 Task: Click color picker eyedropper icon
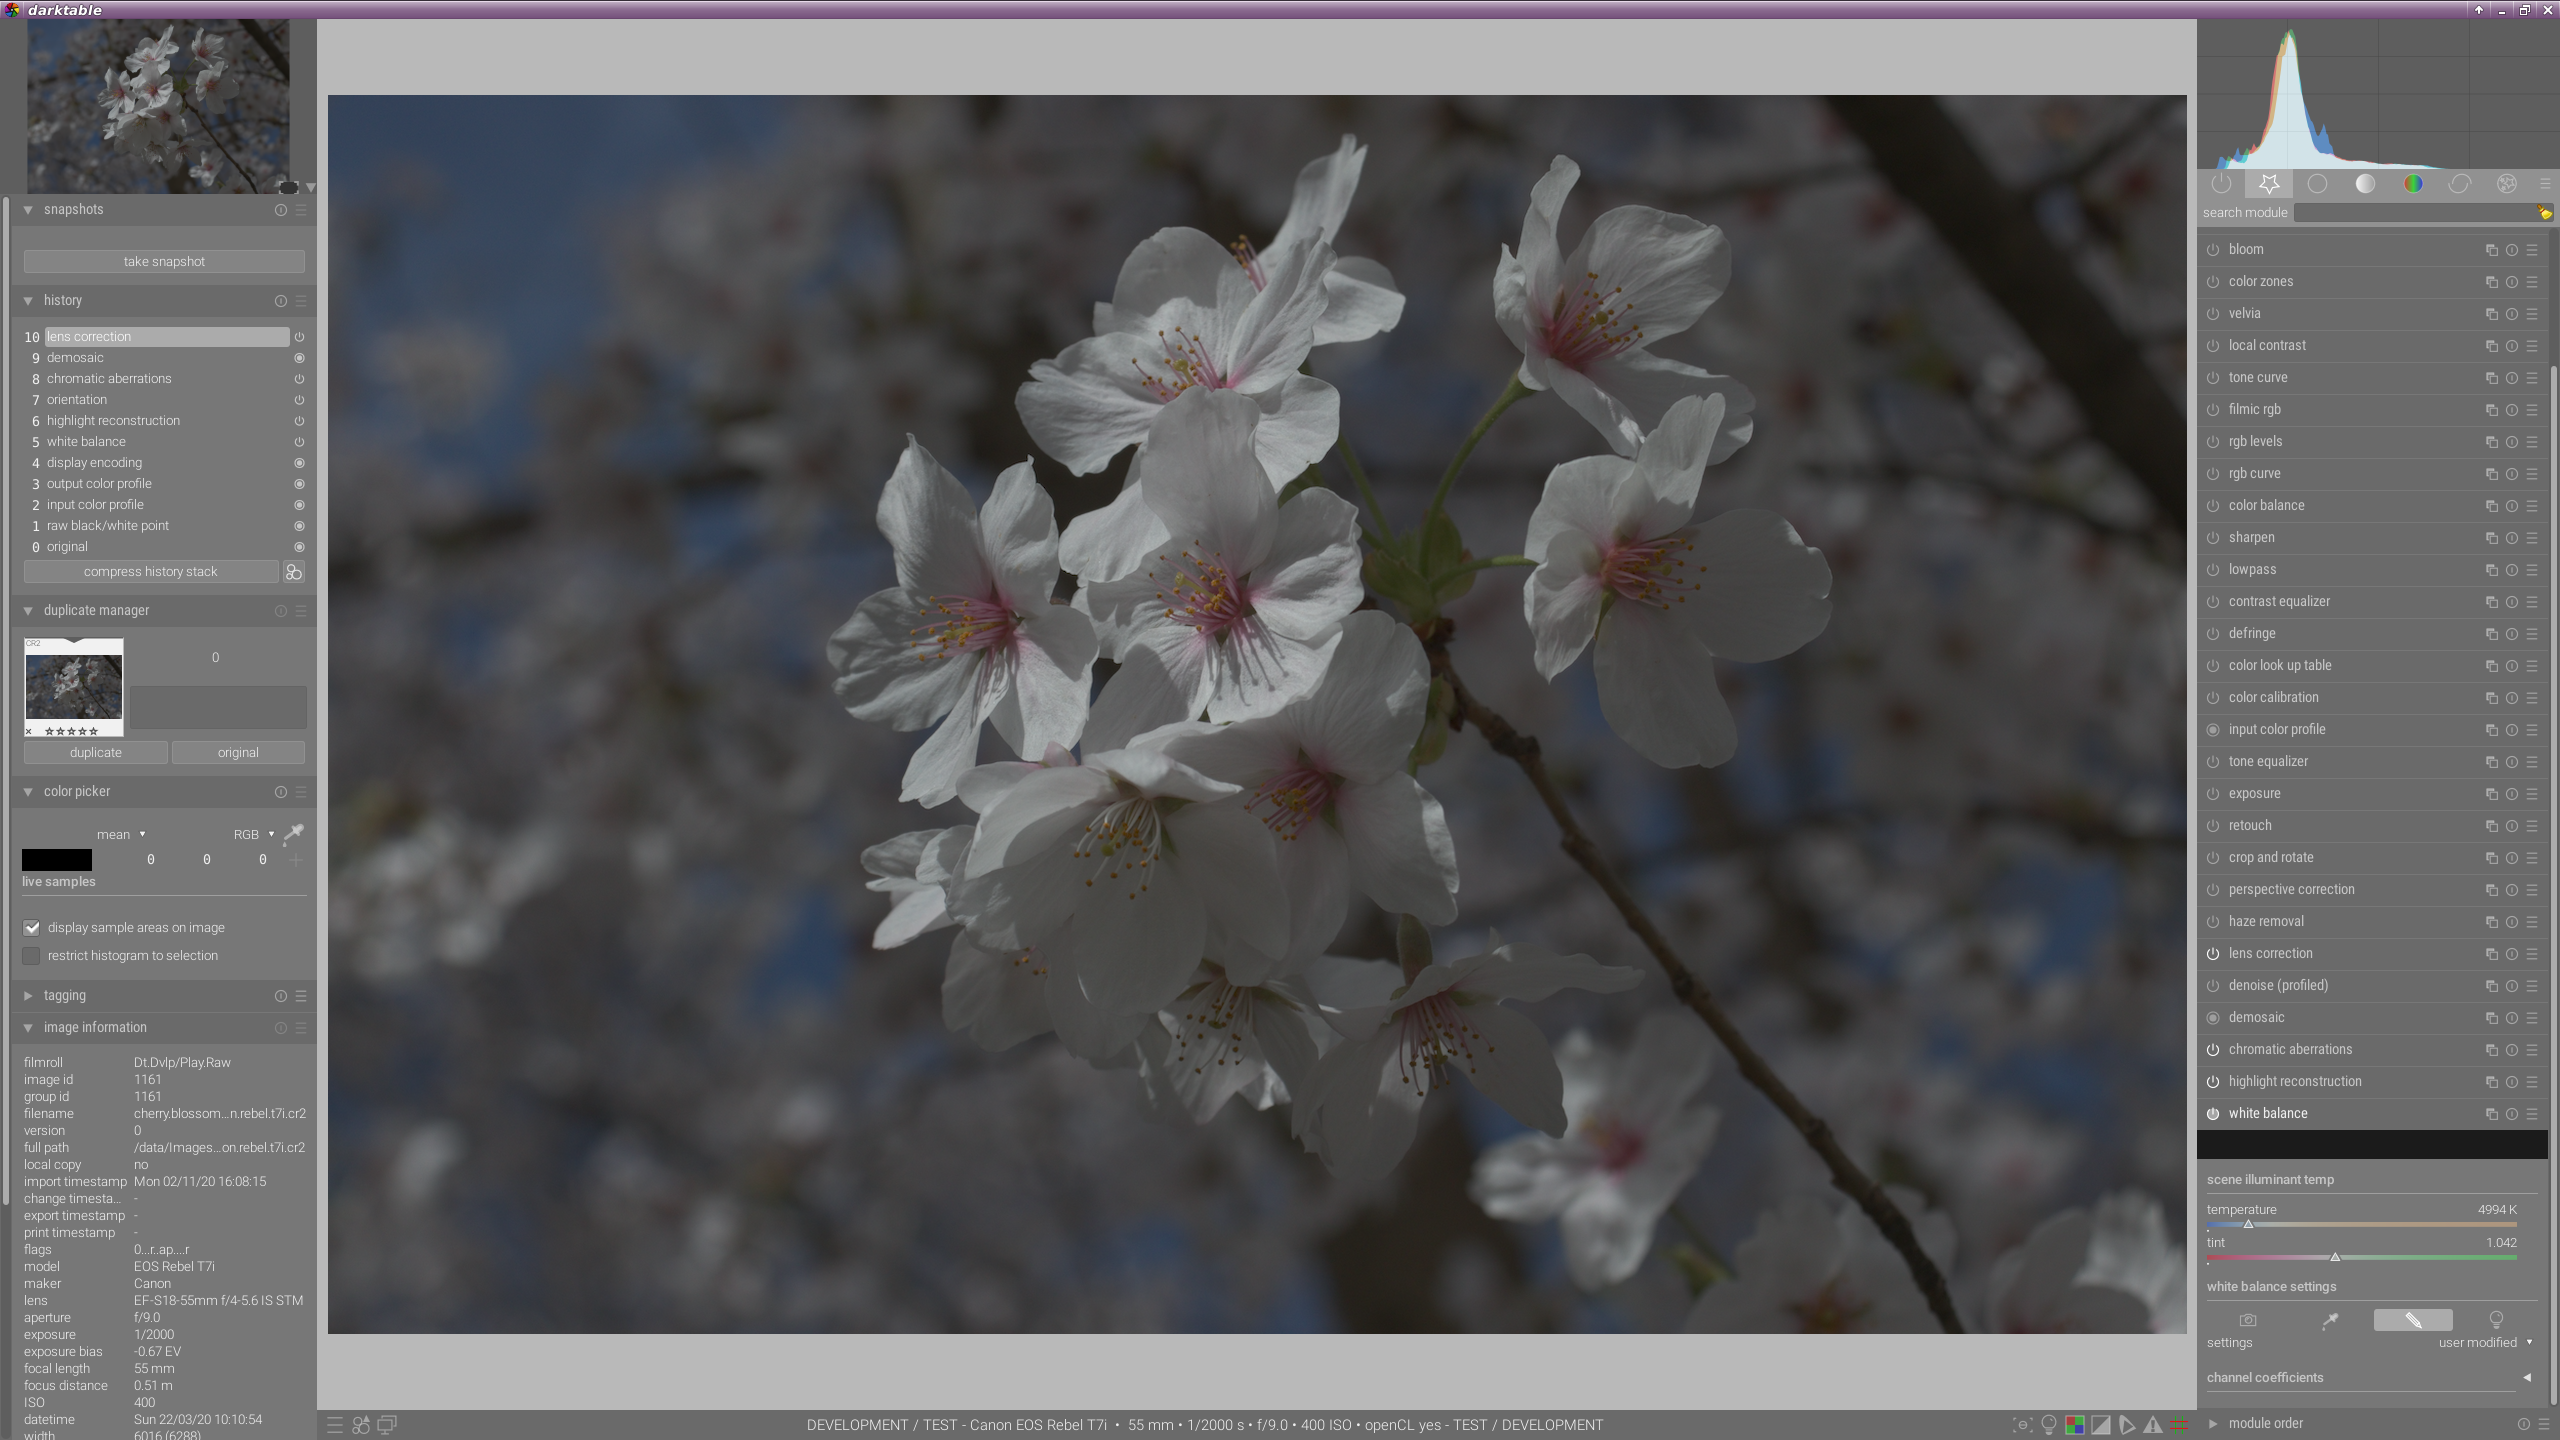[x=293, y=833]
